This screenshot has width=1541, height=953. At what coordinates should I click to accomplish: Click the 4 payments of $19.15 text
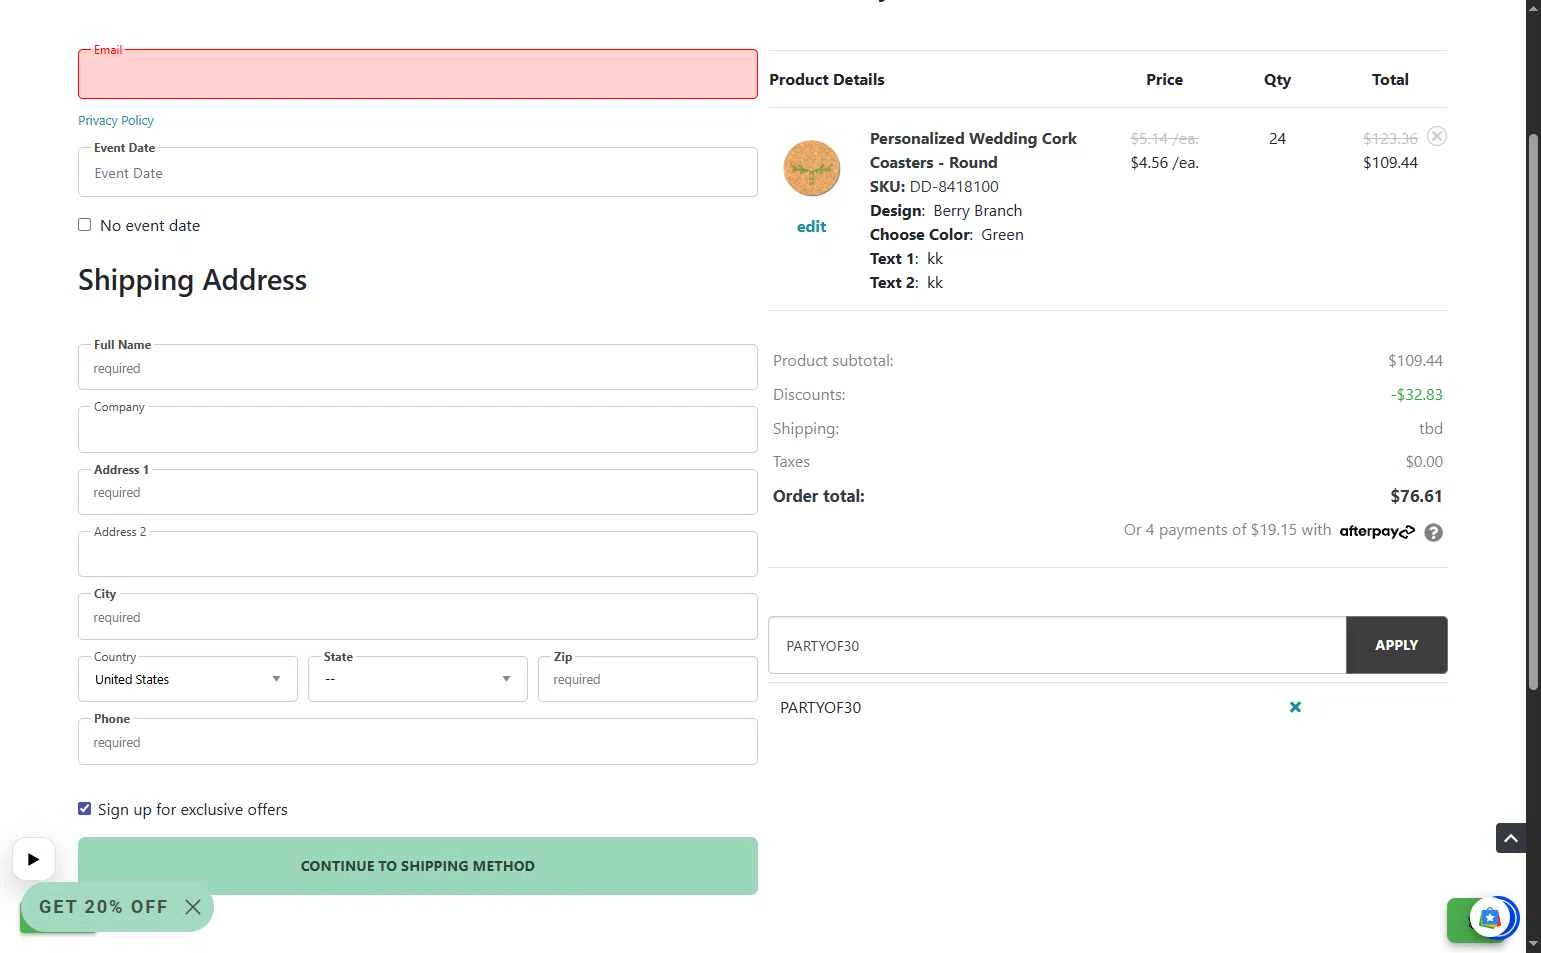click(1227, 530)
